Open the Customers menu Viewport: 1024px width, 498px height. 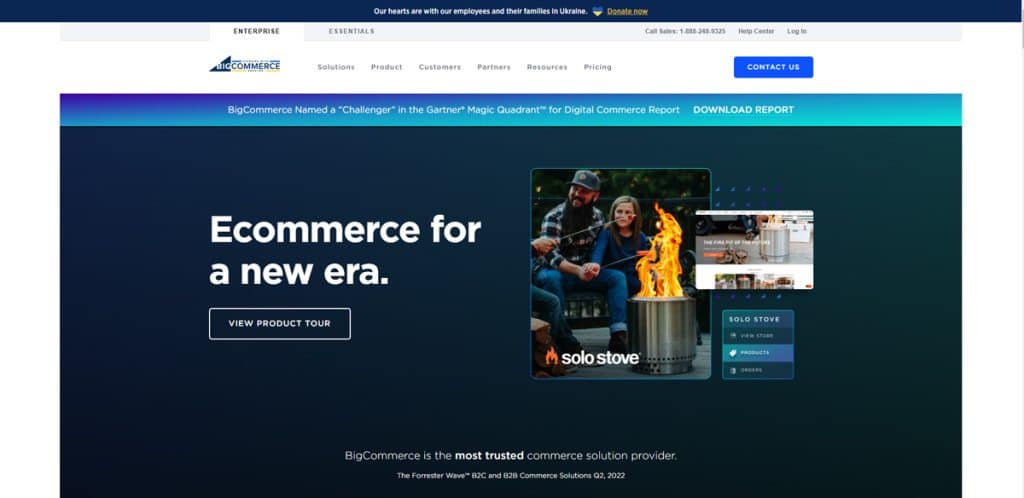440,67
